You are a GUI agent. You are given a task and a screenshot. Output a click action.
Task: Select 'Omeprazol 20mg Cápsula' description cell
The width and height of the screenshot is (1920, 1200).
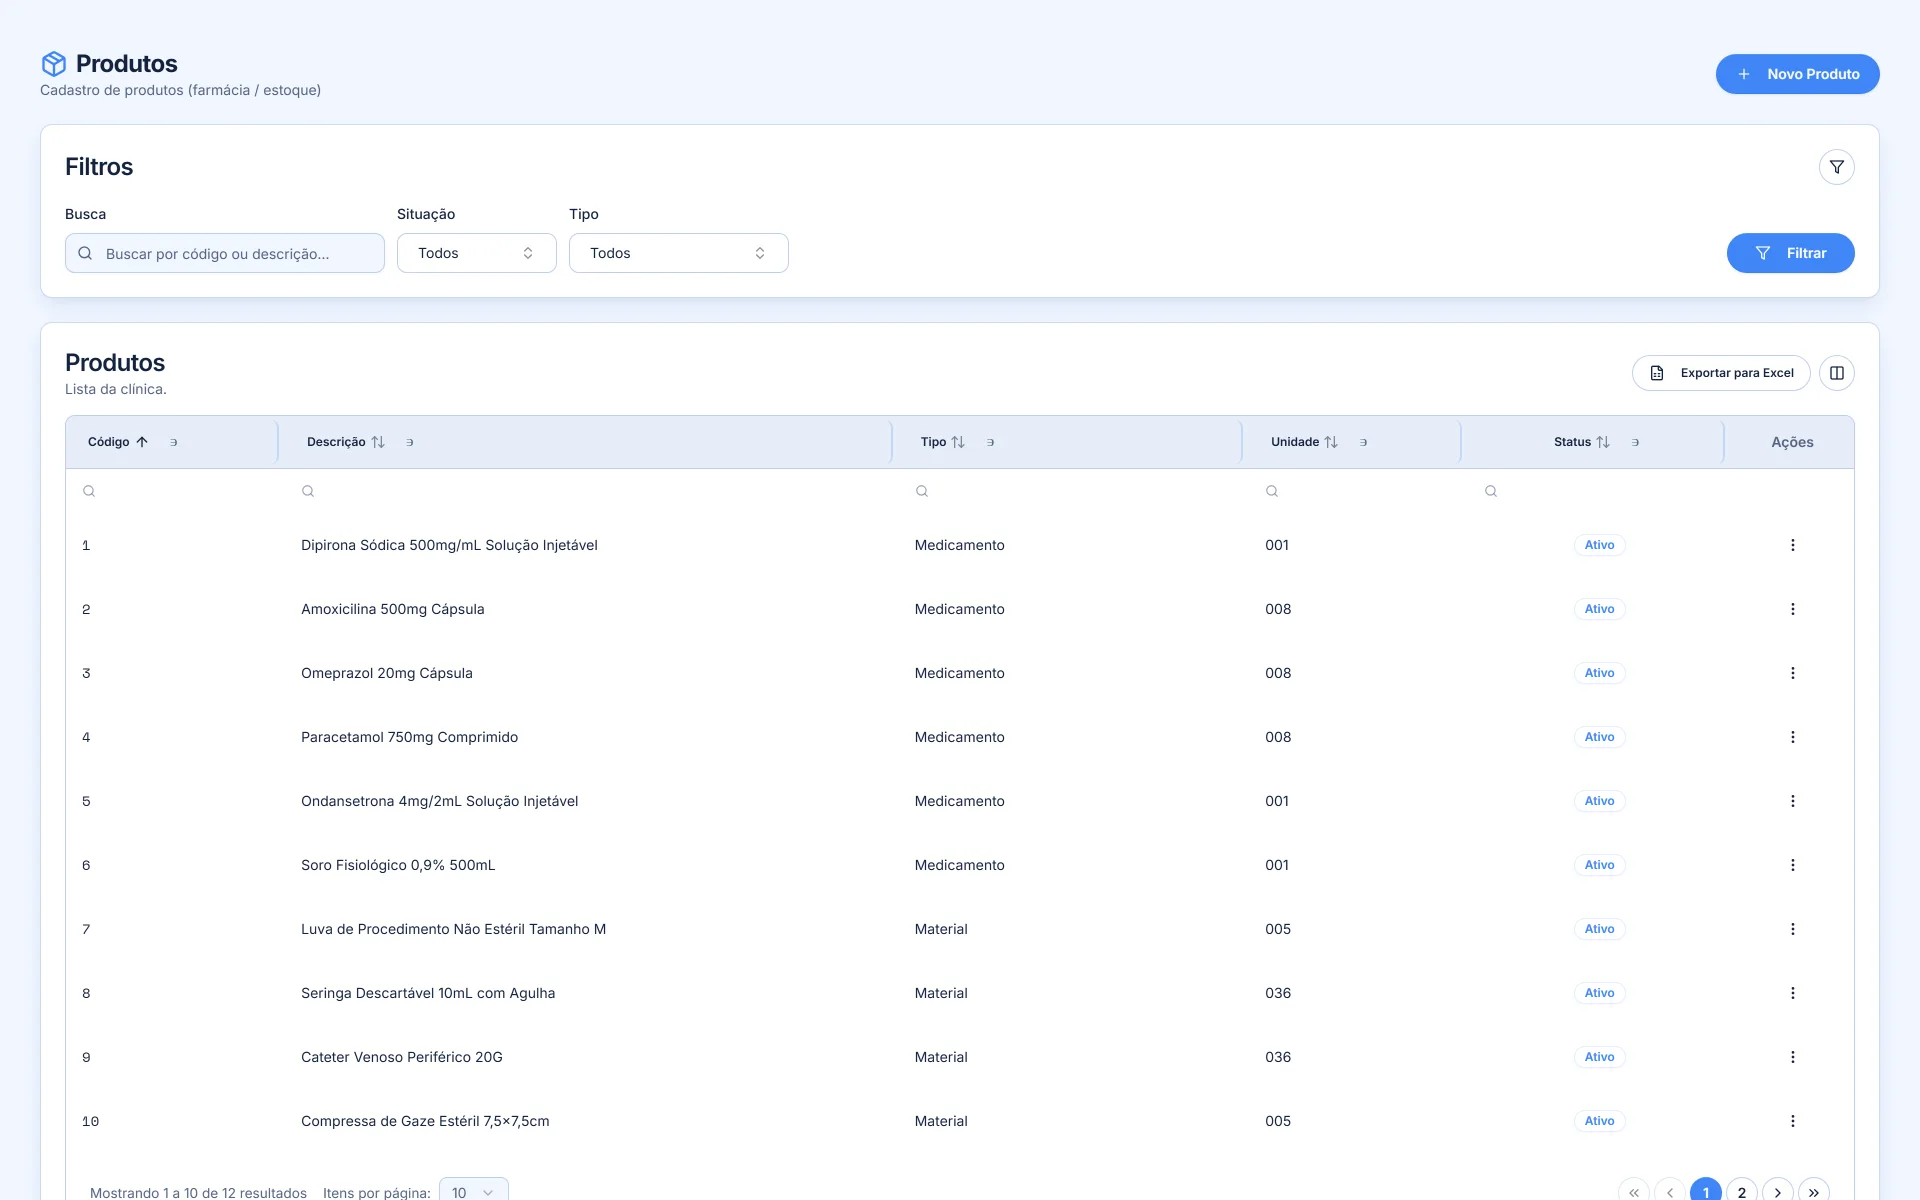point(387,673)
